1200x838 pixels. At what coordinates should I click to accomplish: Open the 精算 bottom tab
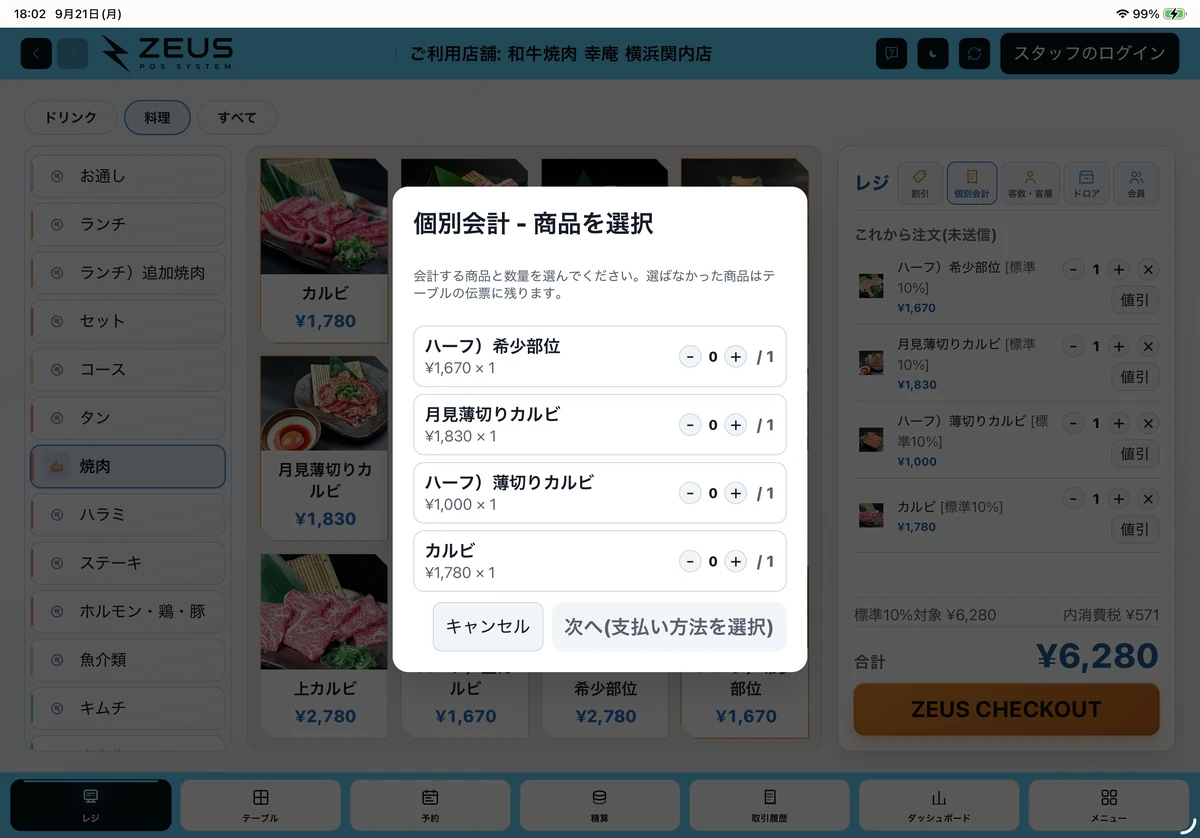[x=600, y=805]
